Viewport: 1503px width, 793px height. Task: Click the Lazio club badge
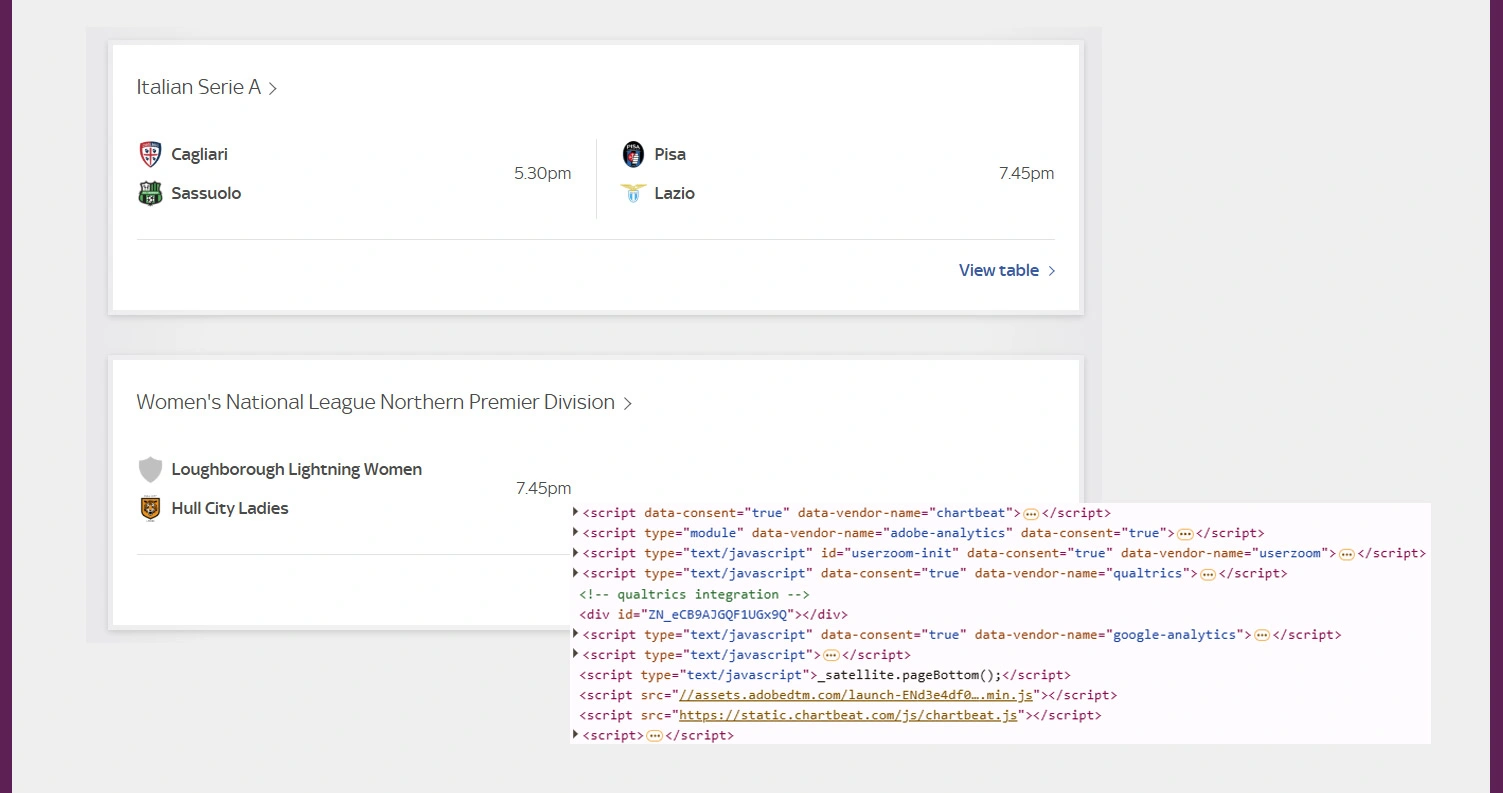633,193
